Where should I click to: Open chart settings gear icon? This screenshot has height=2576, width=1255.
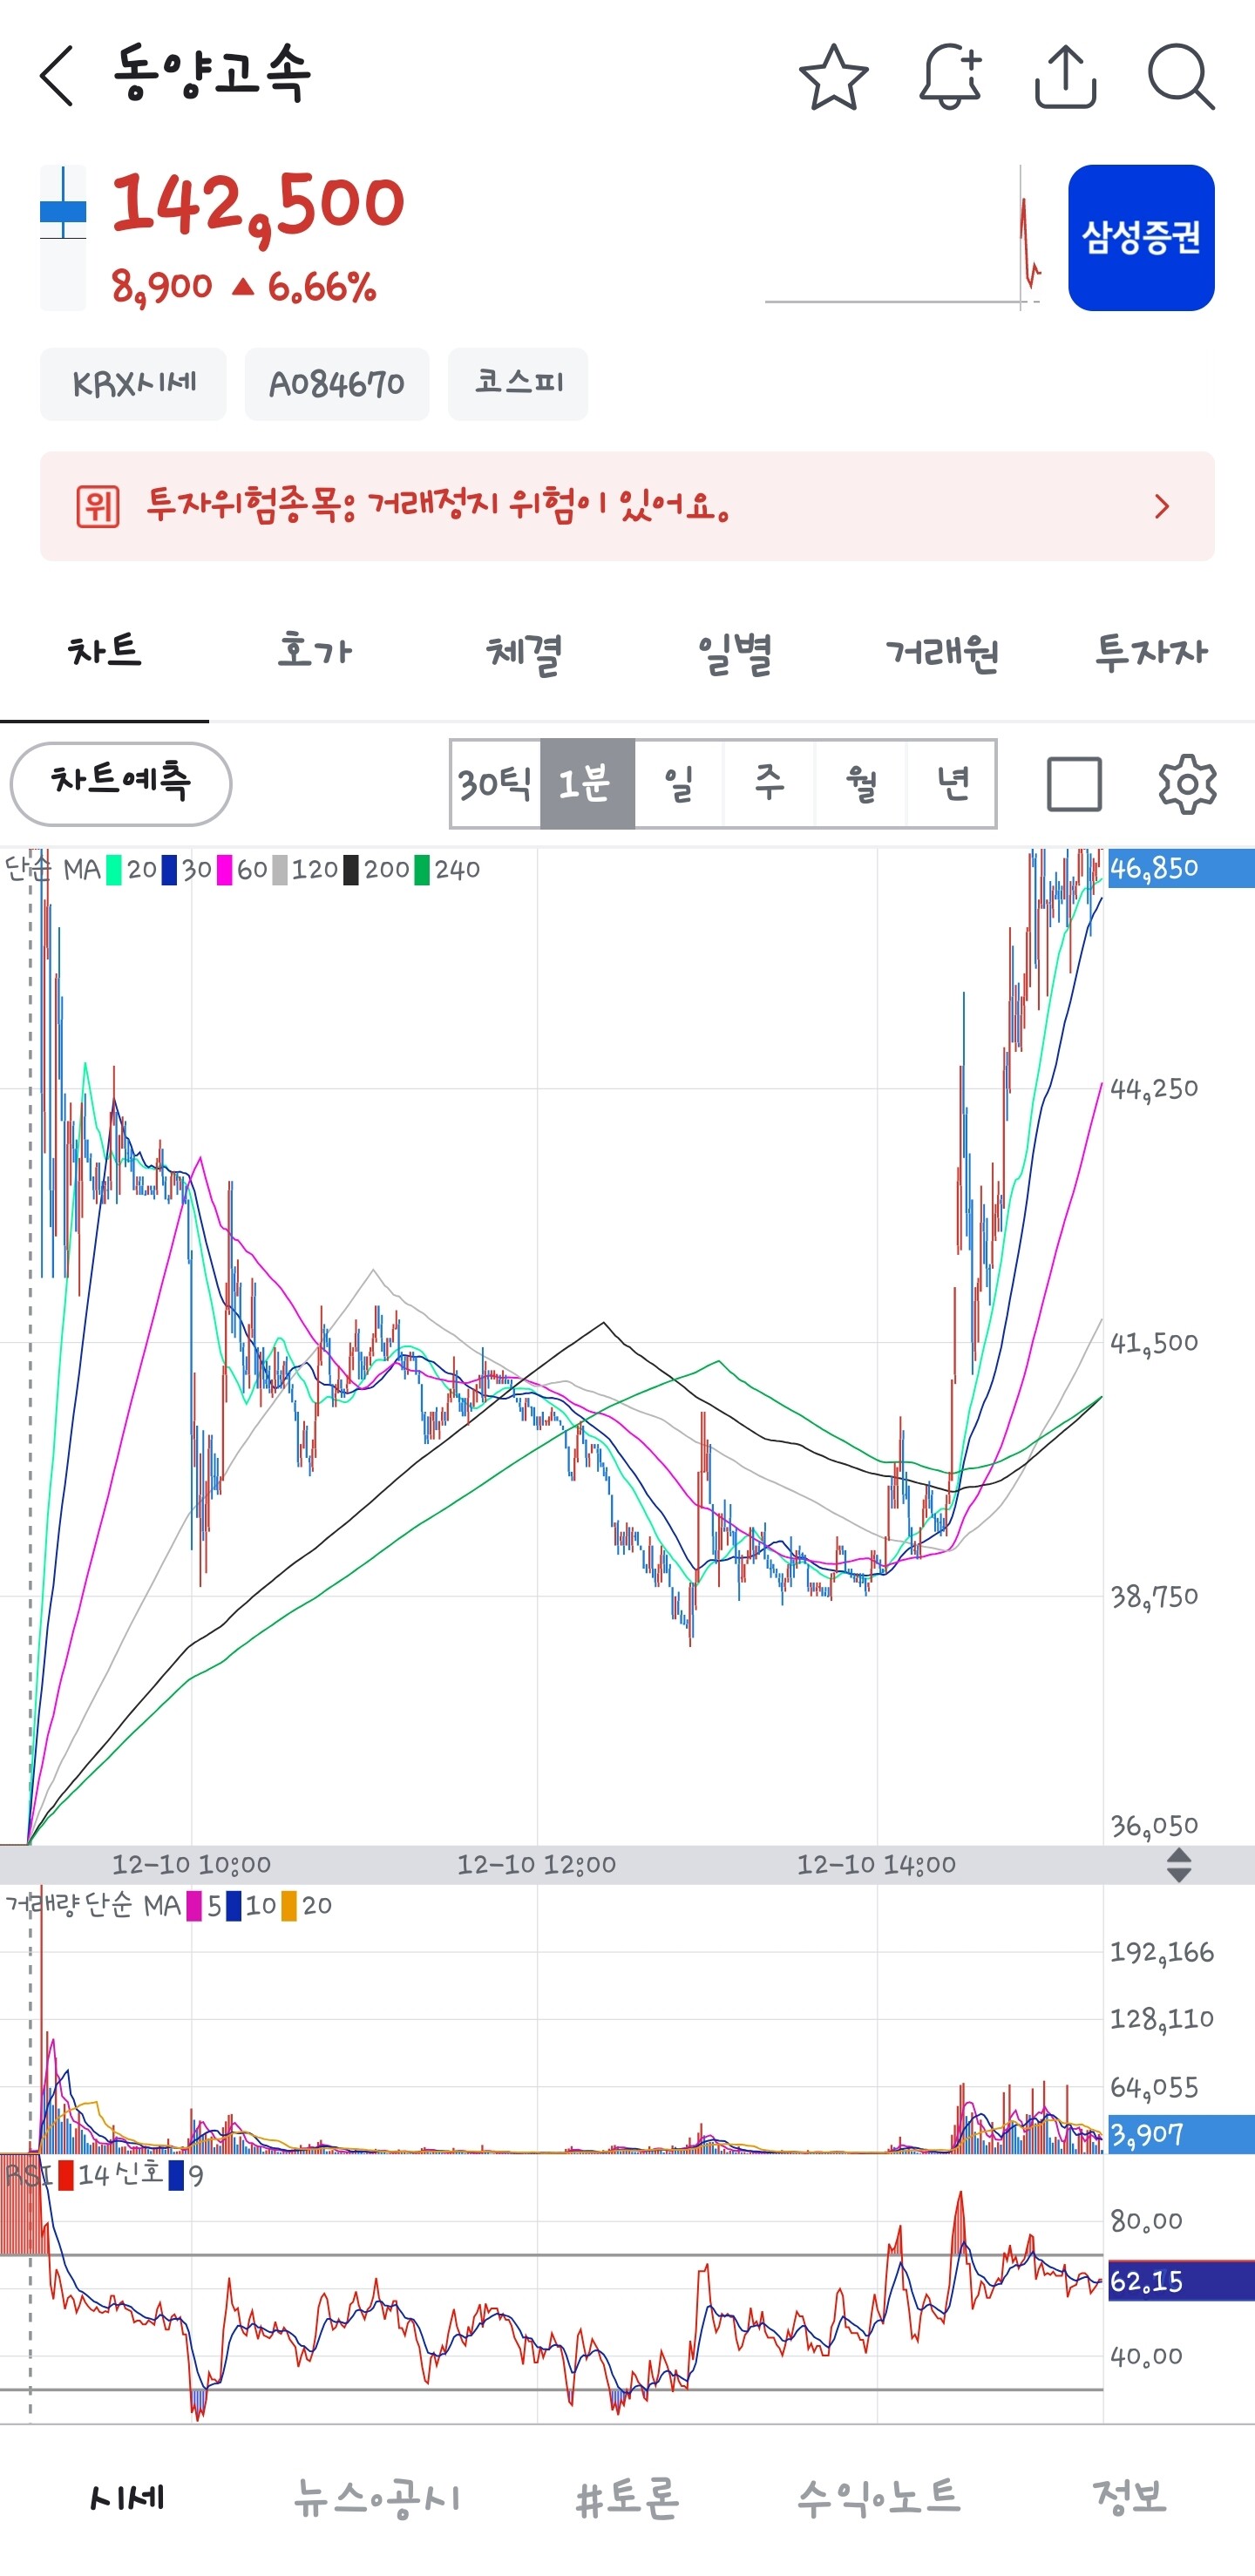pyautogui.click(x=1187, y=784)
